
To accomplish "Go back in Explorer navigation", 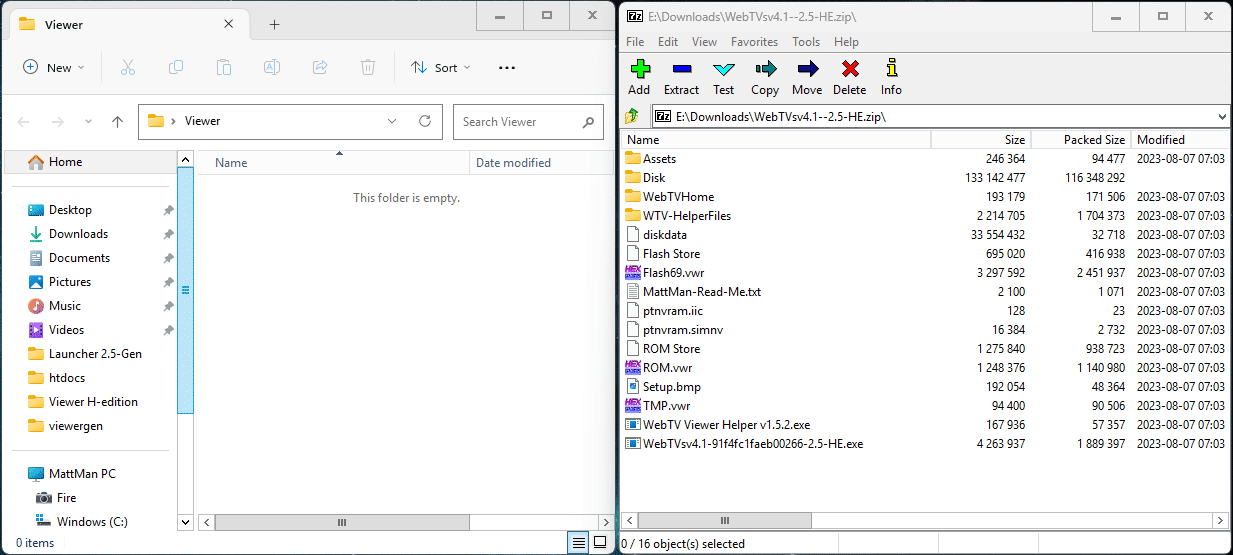I will [x=24, y=122].
